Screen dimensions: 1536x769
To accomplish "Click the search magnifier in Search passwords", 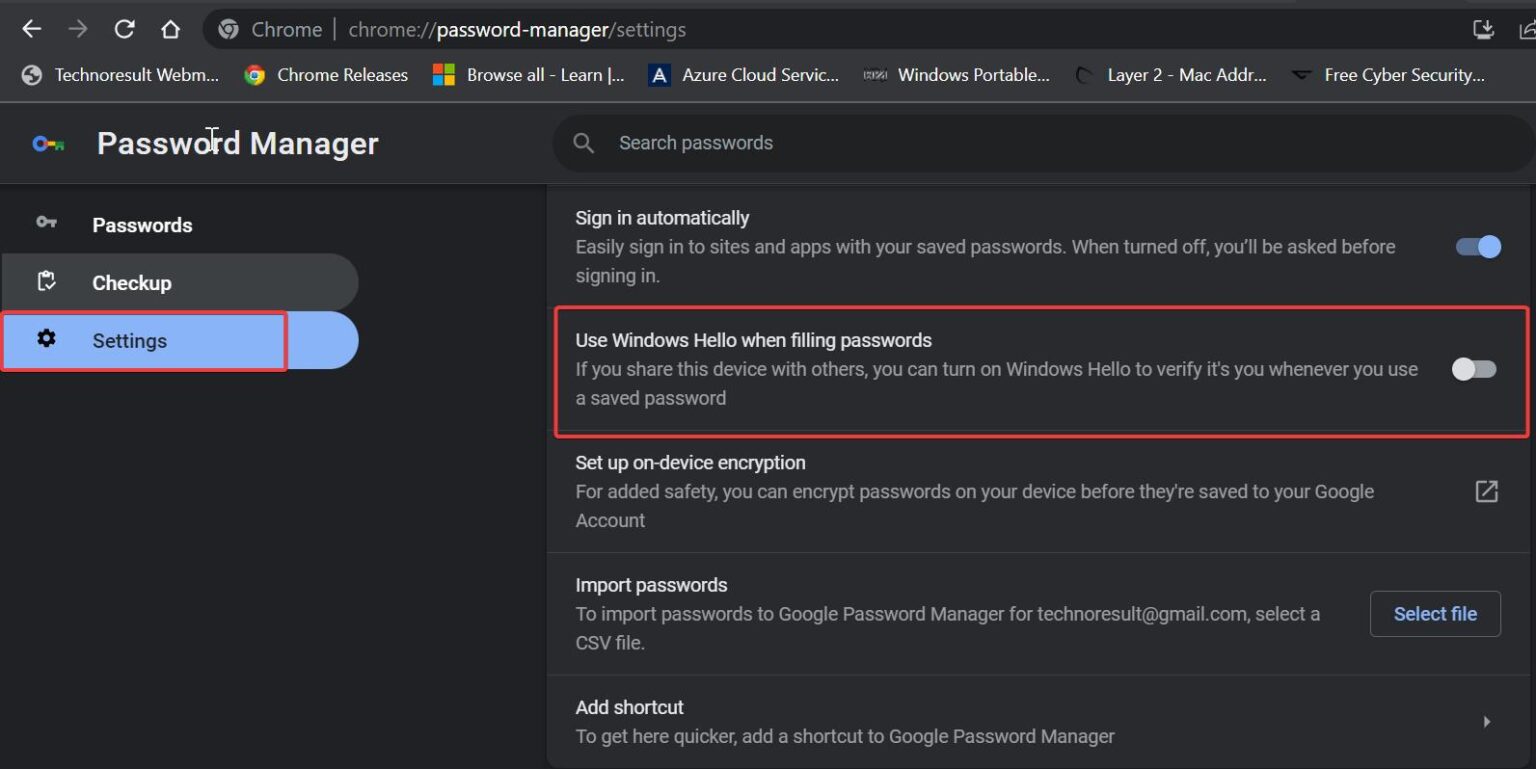I will 584,143.
